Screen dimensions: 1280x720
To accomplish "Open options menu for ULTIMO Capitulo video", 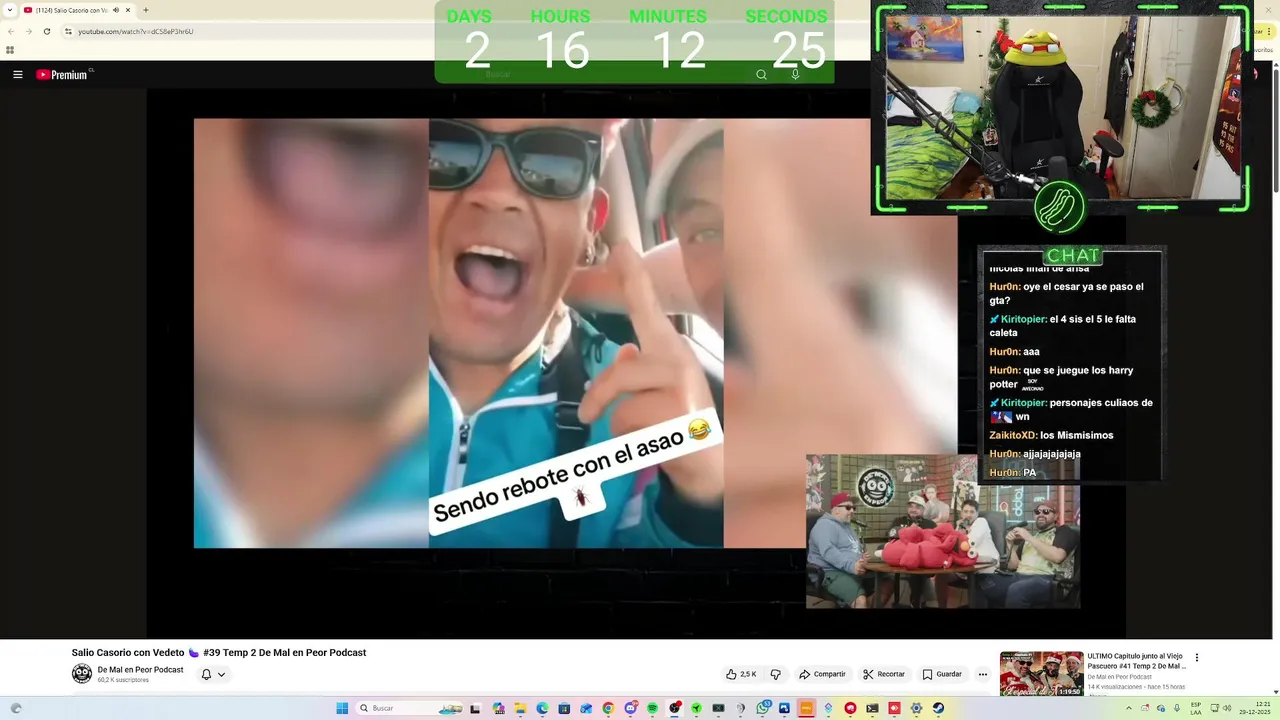I will (x=1197, y=658).
